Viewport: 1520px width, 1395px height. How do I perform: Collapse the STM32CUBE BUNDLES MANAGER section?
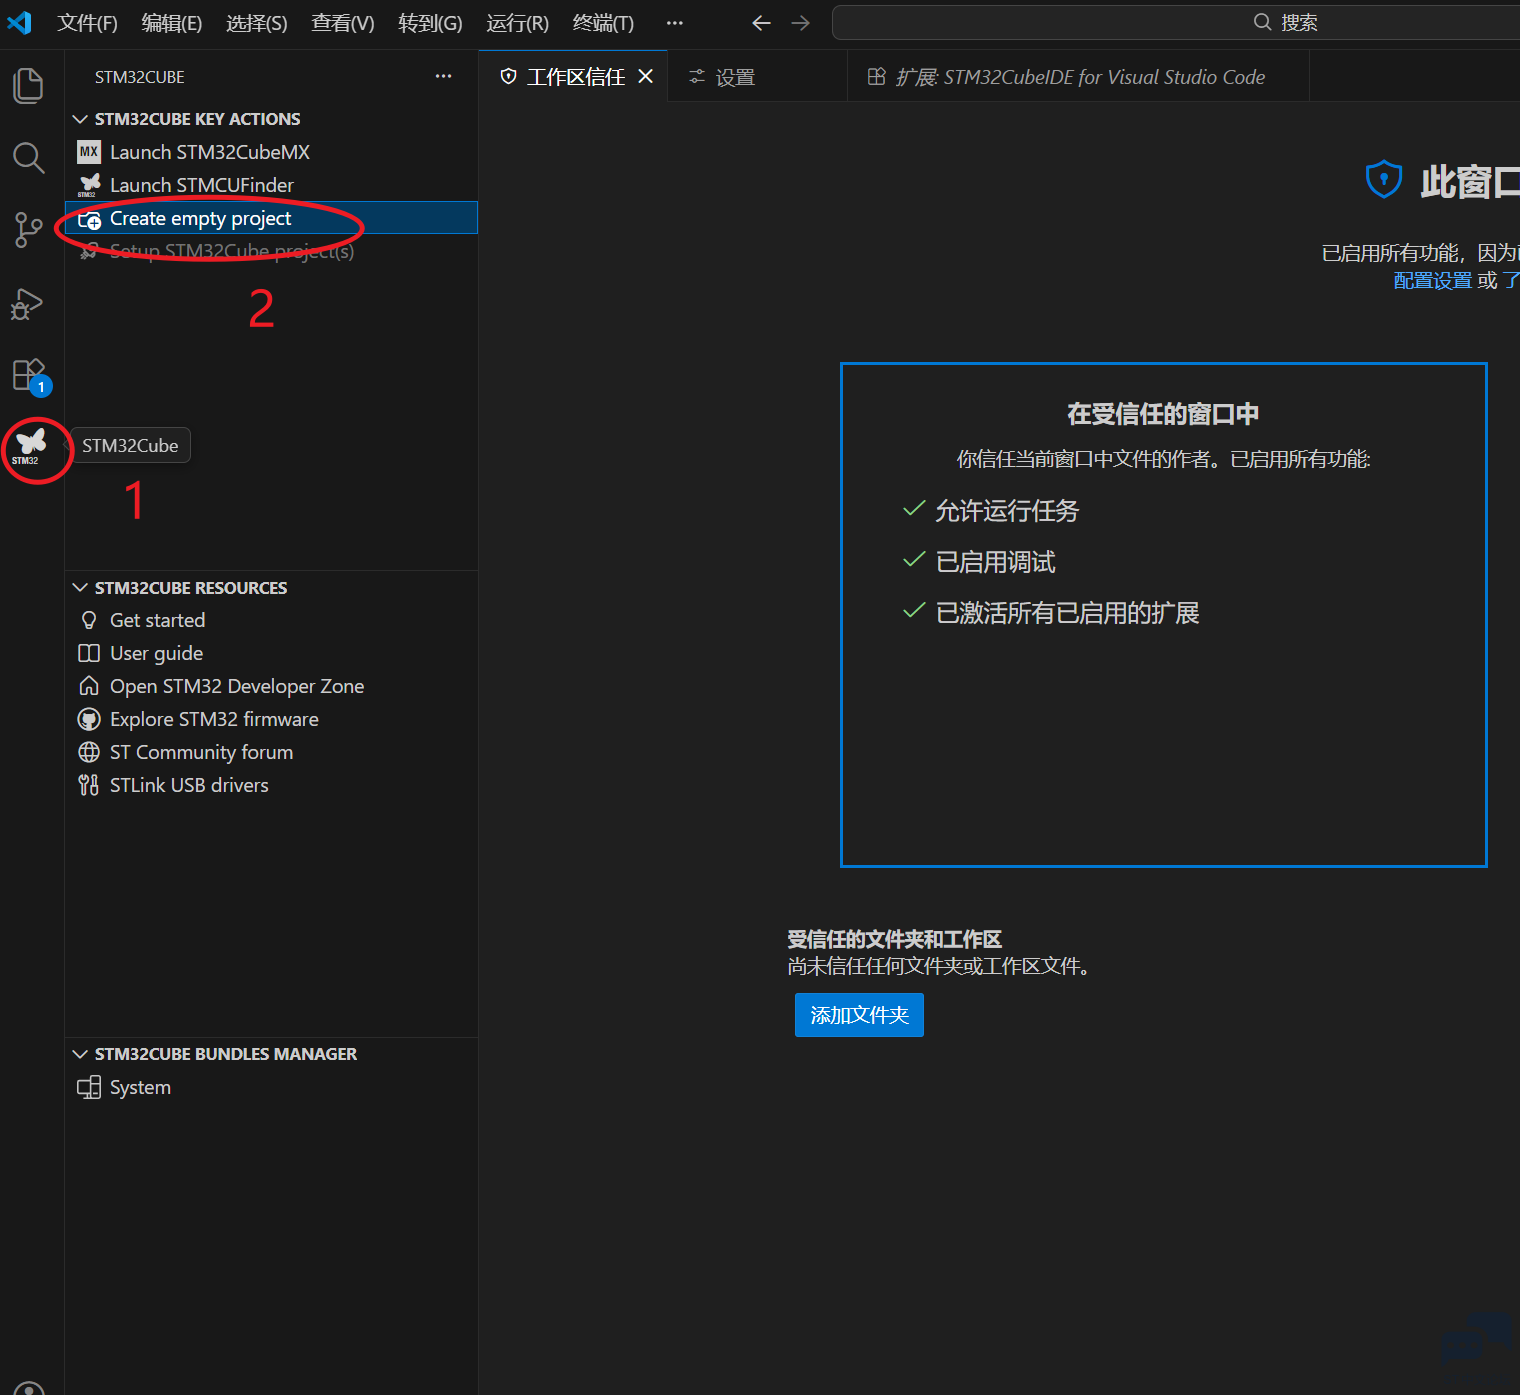click(x=80, y=1054)
